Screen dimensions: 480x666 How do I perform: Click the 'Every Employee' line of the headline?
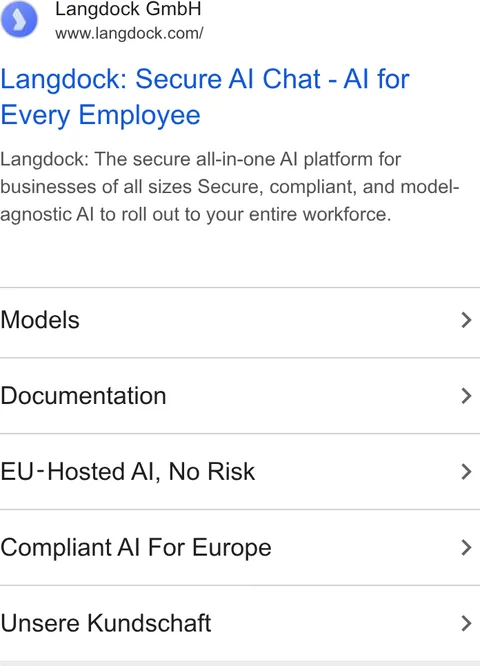click(100, 115)
